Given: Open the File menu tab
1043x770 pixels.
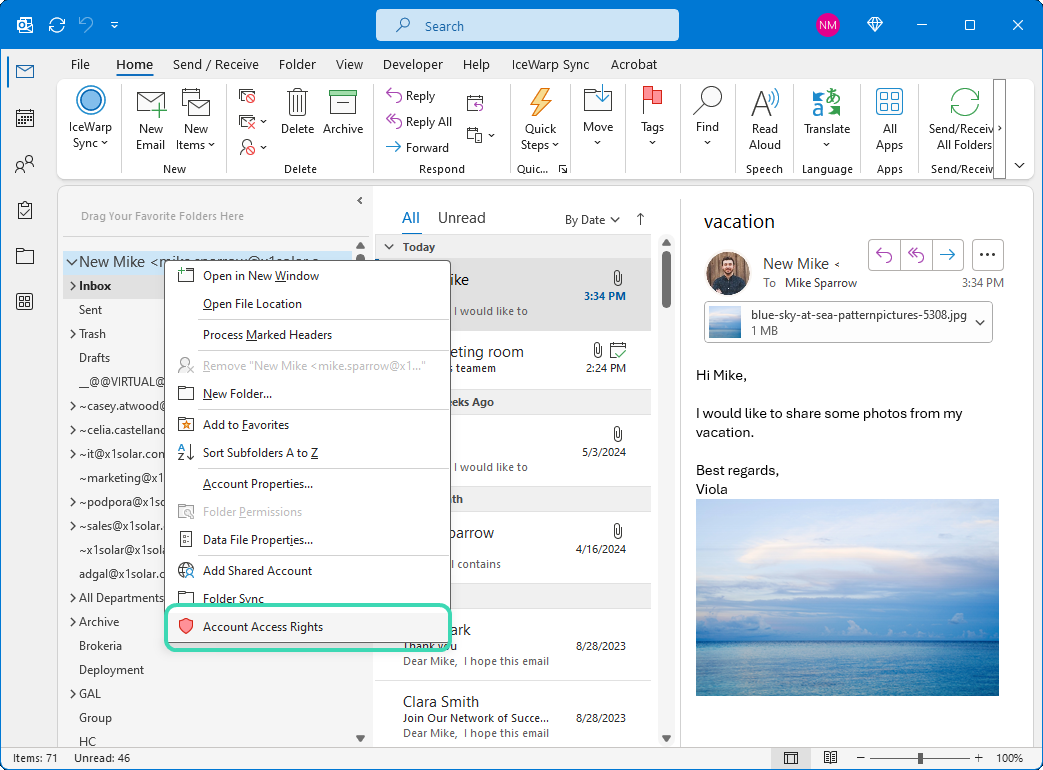Looking at the screenshot, I should pyautogui.click(x=80, y=64).
